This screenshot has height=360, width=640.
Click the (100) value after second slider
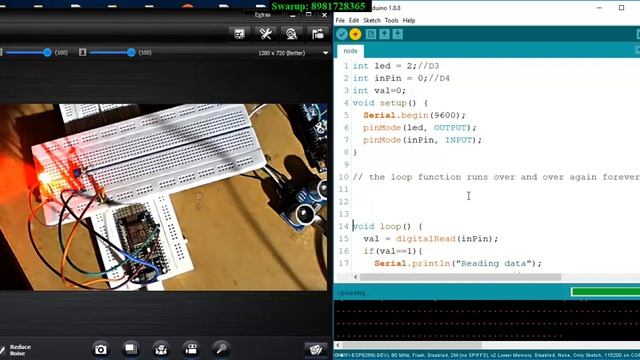(x=145, y=53)
